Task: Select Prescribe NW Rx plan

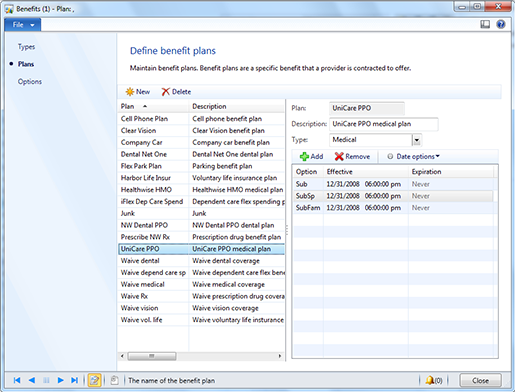Action: click(201, 237)
